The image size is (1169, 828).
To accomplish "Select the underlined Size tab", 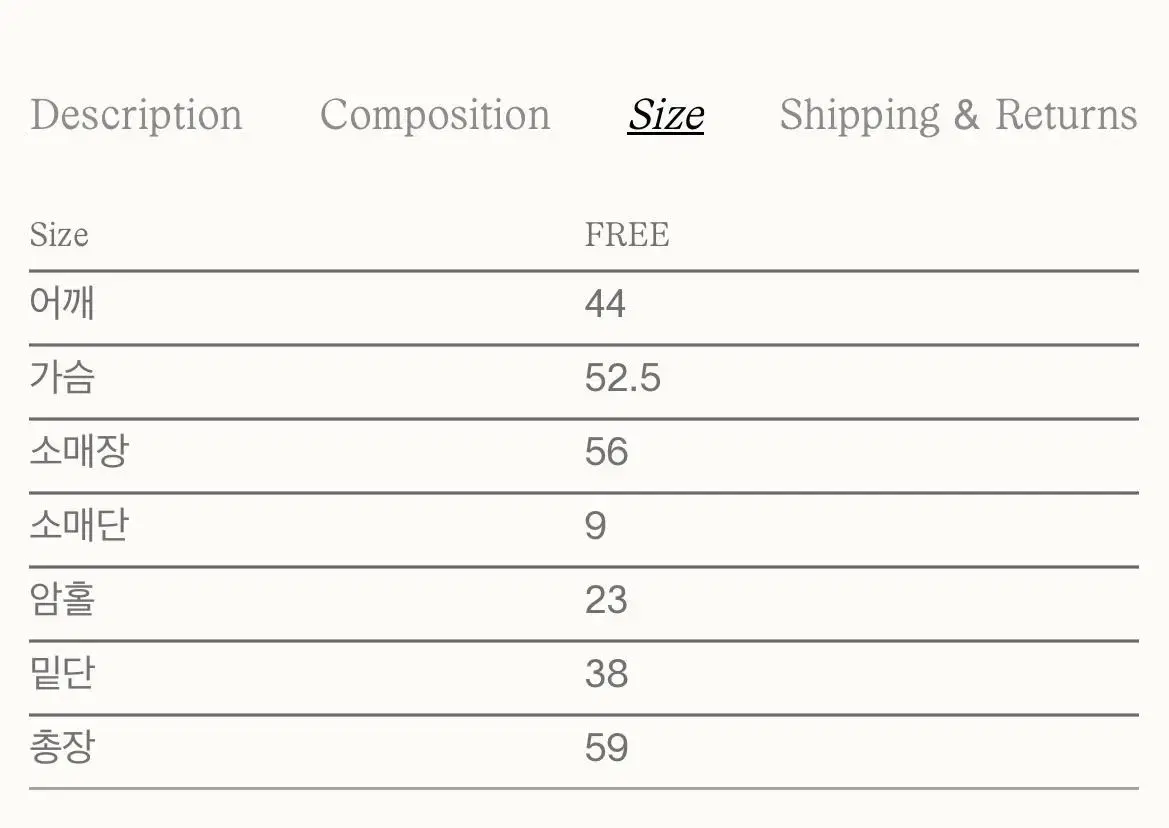I will [666, 116].
